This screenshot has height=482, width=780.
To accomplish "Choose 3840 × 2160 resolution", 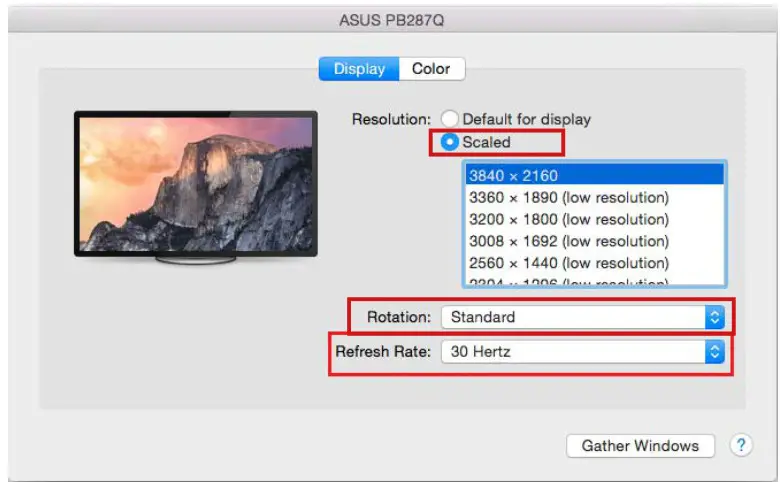I will tap(594, 176).
